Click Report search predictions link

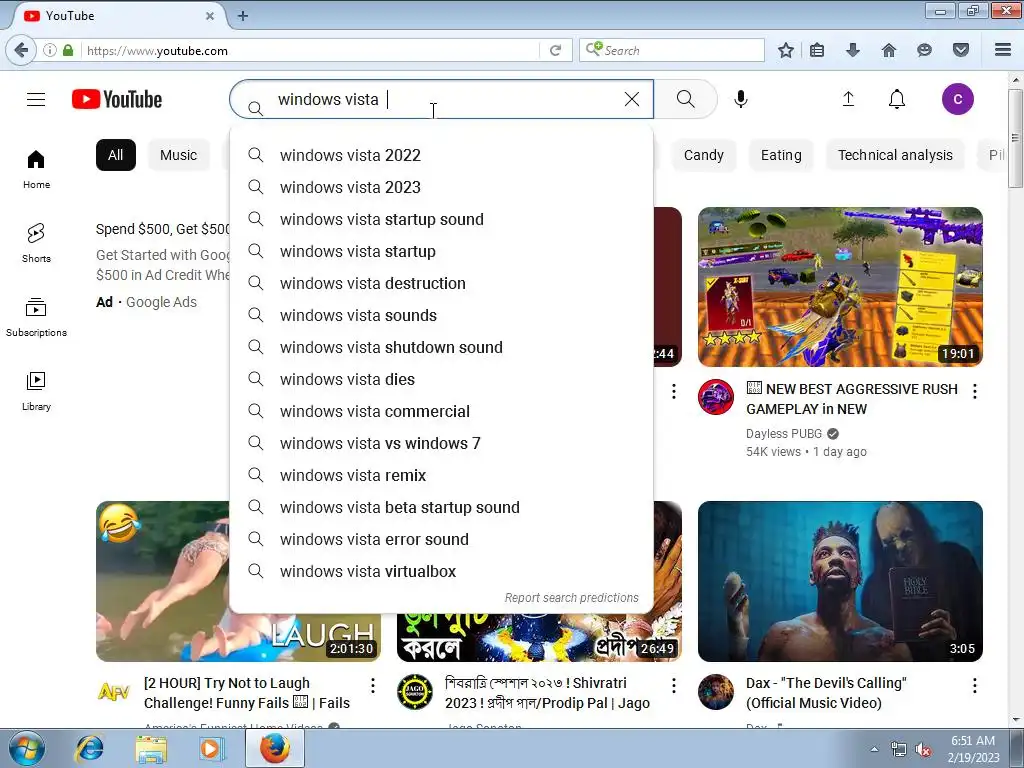571,598
